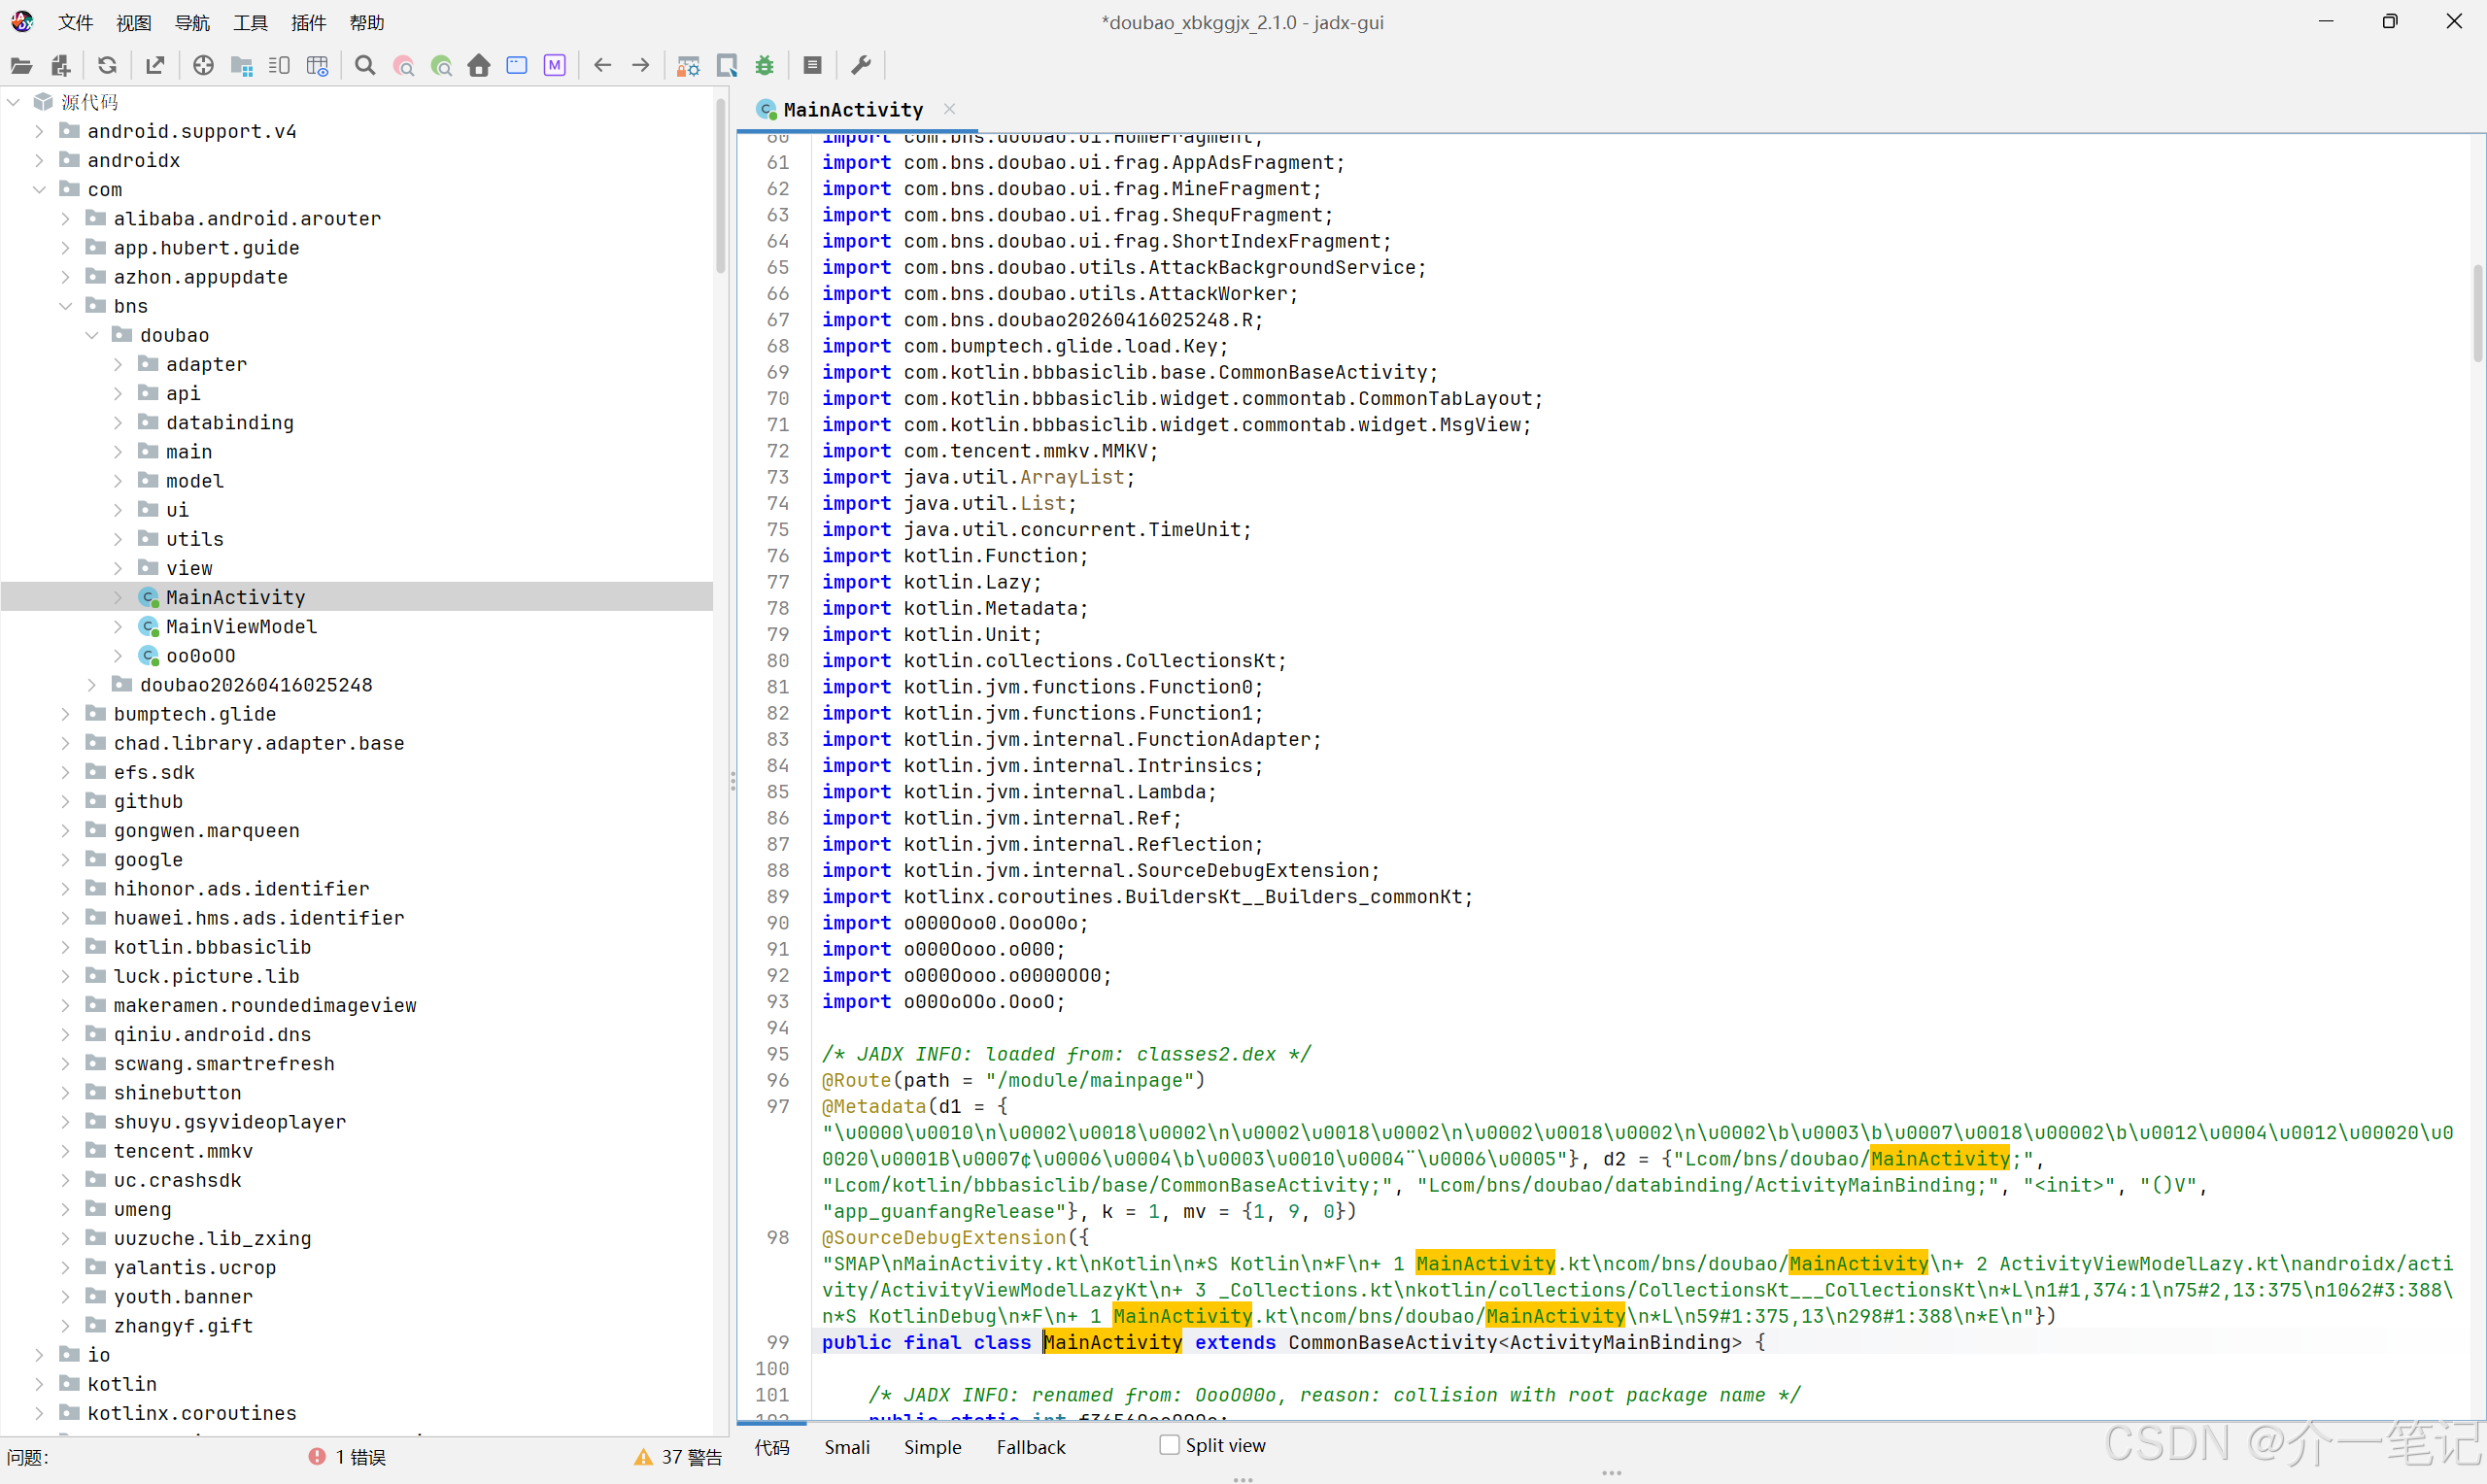The height and width of the screenshot is (1484, 2487).
Task: Click the reload refresh icon
Action: coord(107,66)
